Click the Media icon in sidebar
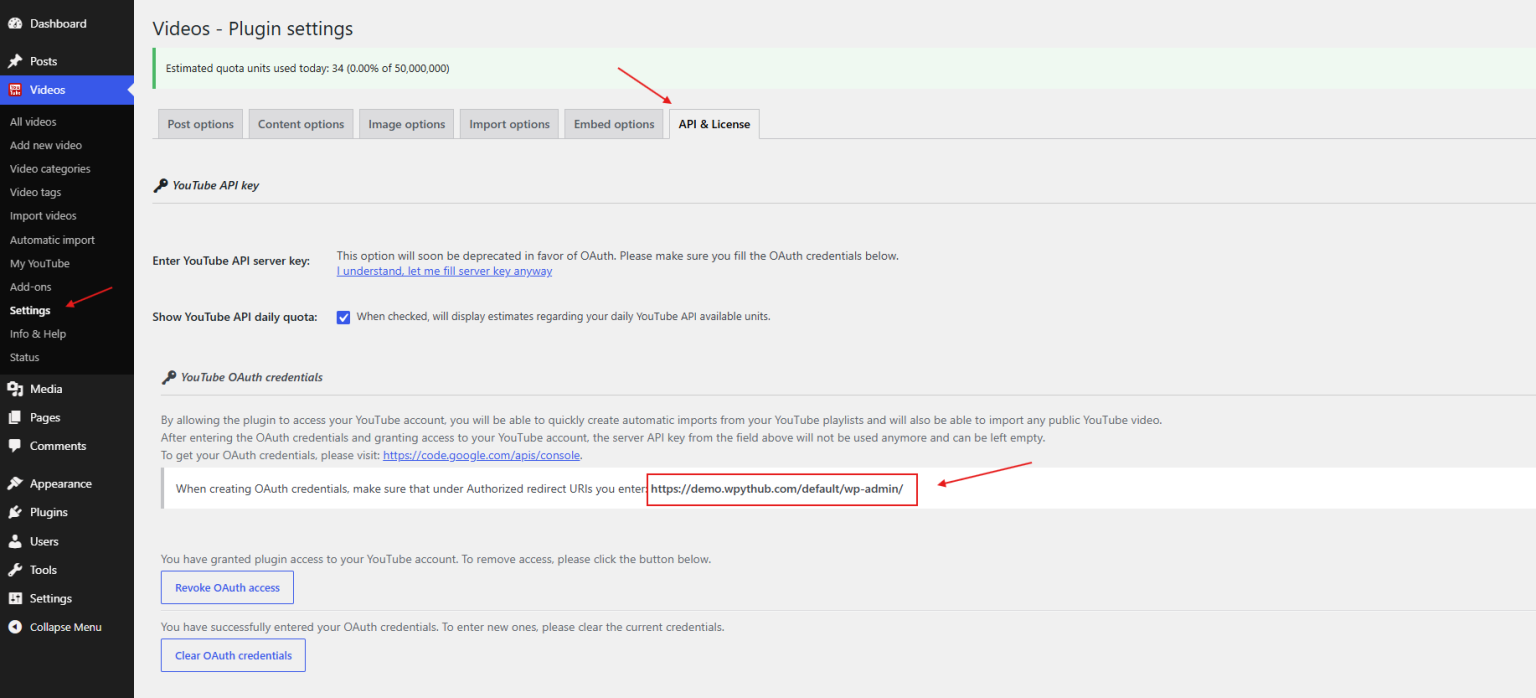The width and height of the screenshot is (1536, 698). (15, 389)
